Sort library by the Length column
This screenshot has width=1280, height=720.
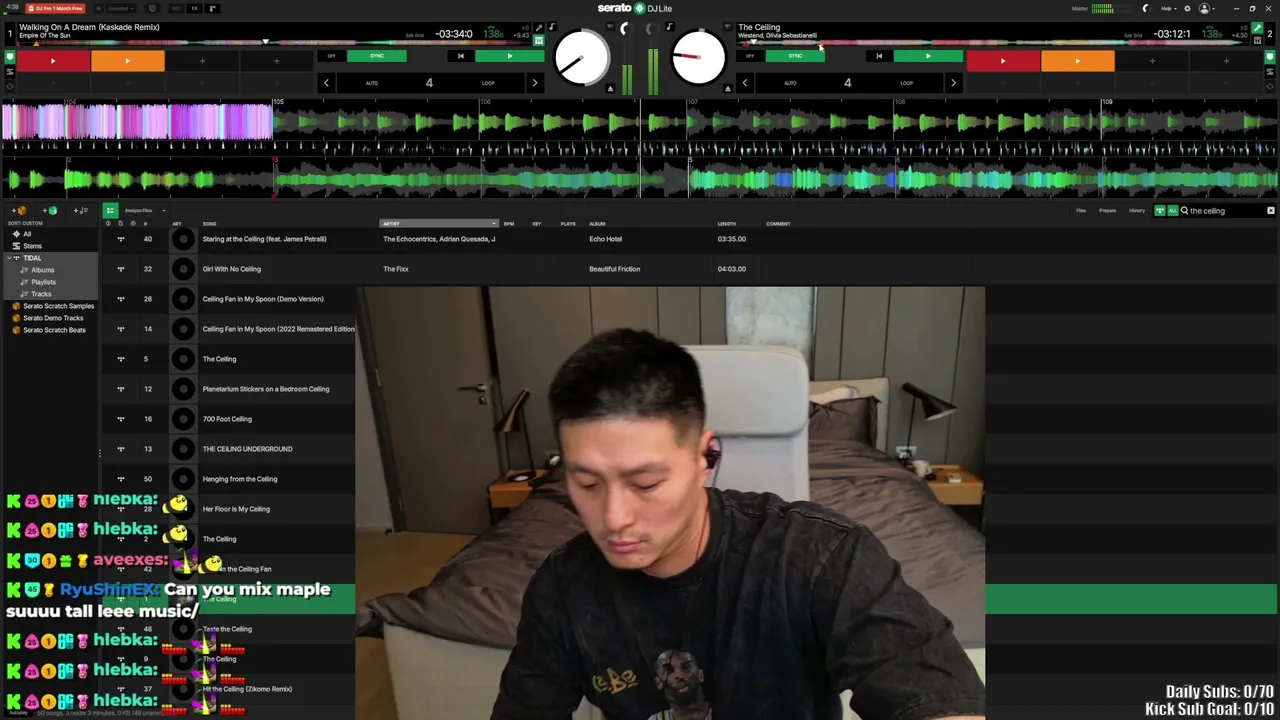(727, 223)
